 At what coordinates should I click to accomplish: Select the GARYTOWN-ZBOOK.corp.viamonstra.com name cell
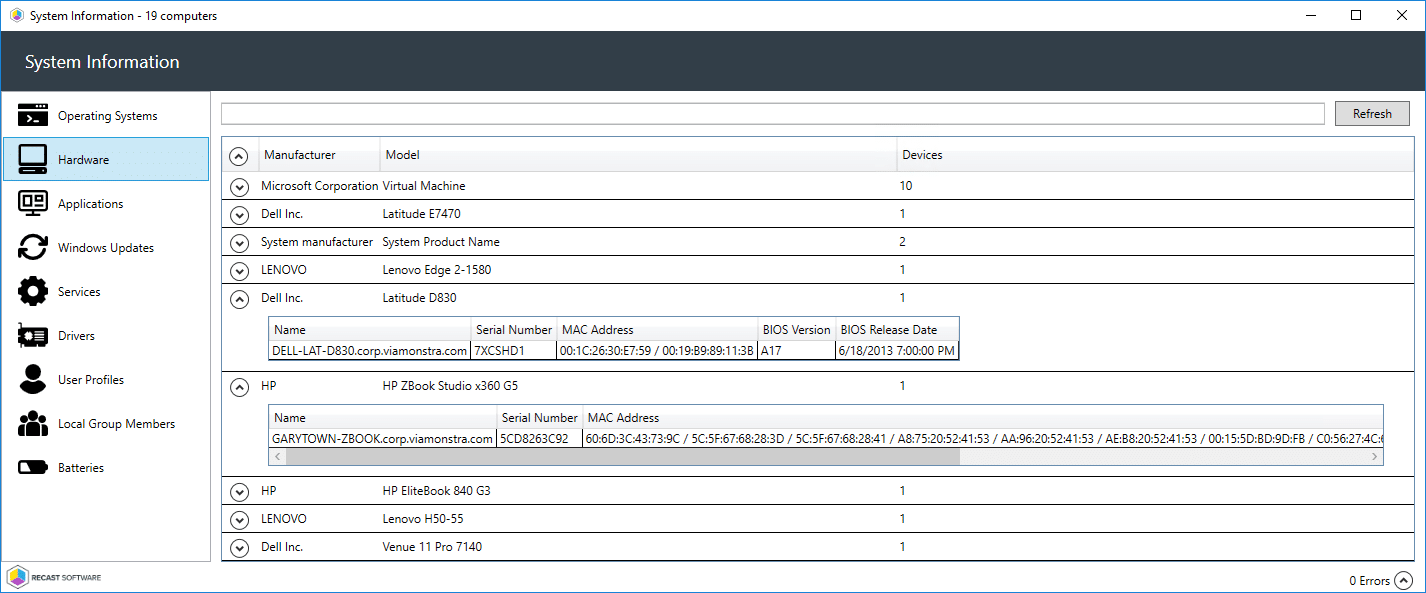pos(383,439)
